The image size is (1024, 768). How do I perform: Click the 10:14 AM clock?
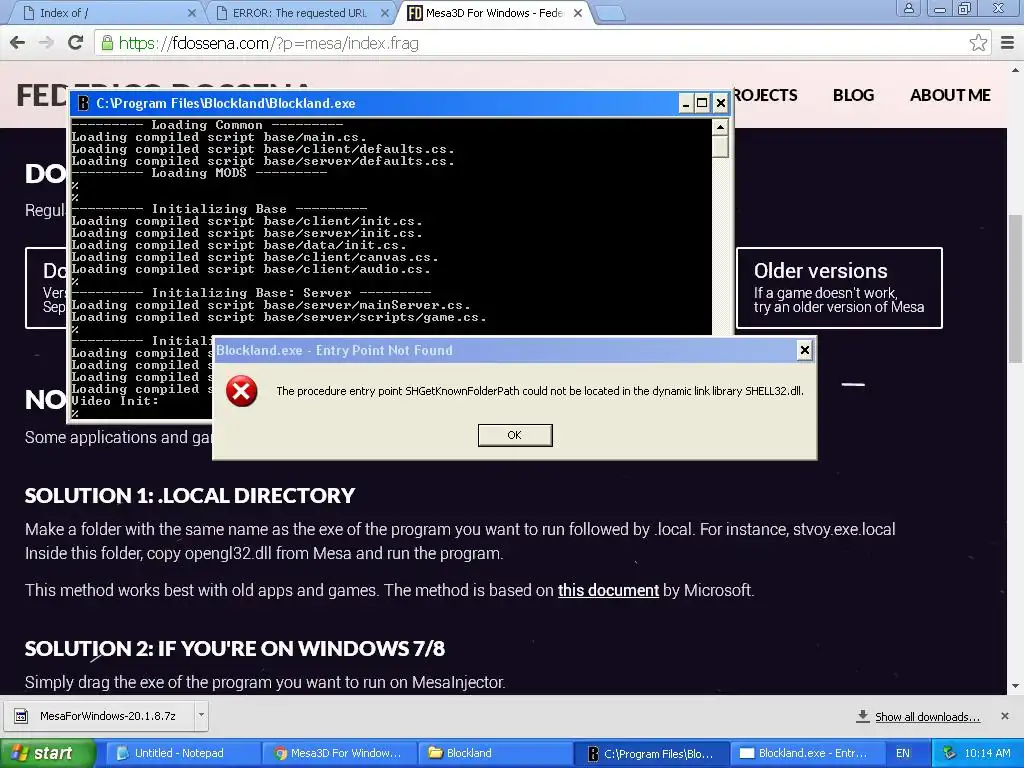987,753
